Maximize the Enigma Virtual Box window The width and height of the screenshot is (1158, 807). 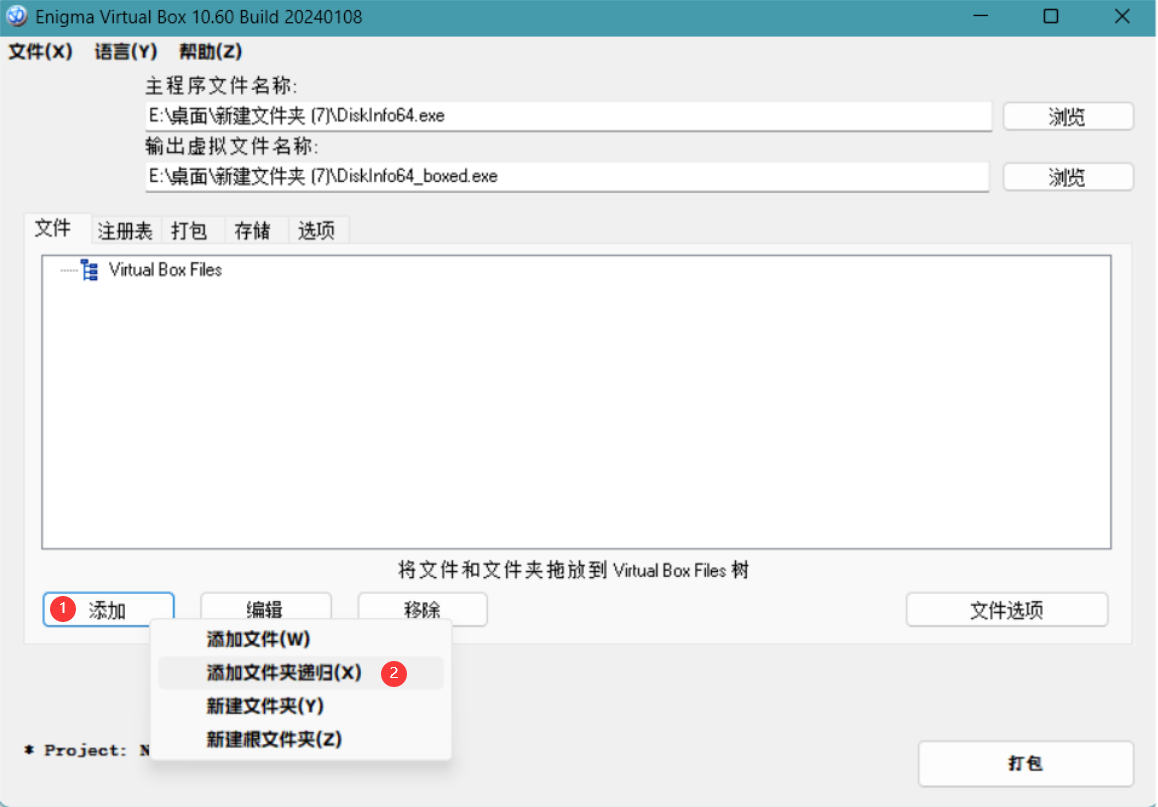point(1051,16)
